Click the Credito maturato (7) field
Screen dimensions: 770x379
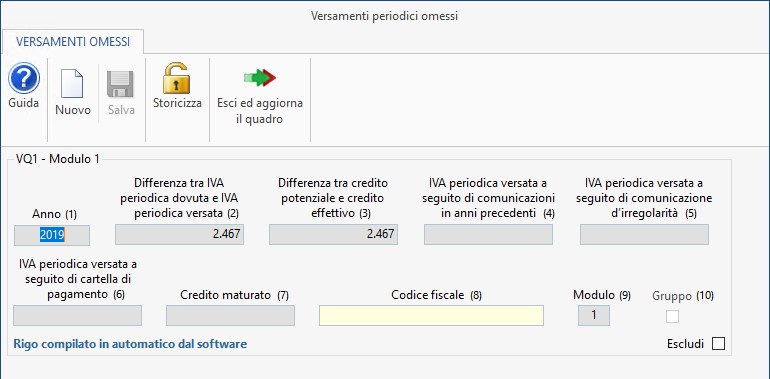pyautogui.click(x=230, y=315)
